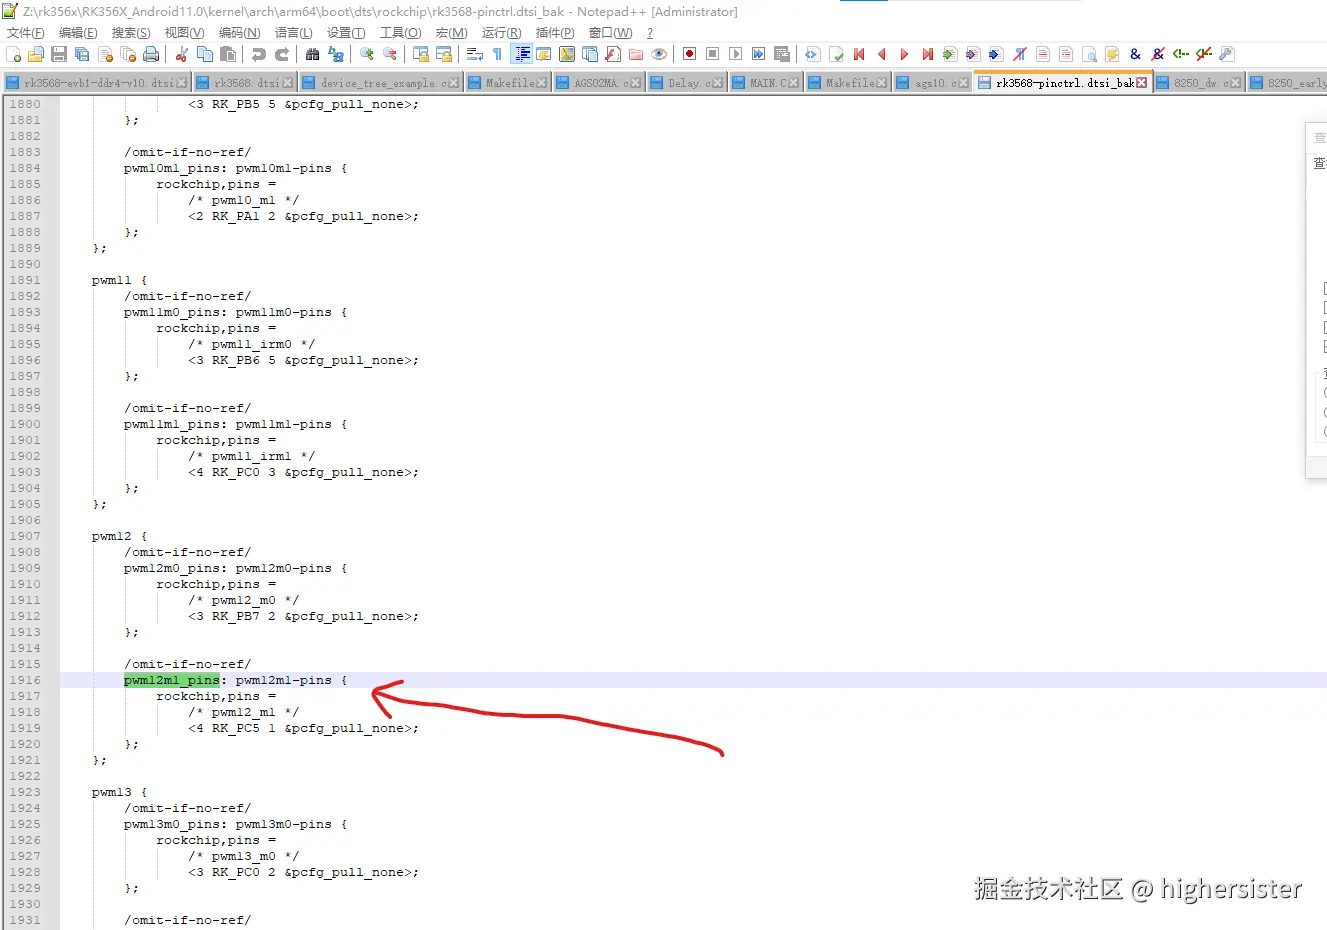Viewport: 1327px width, 930px height.
Task: Play back the recorded macro
Action: point(736,54)
